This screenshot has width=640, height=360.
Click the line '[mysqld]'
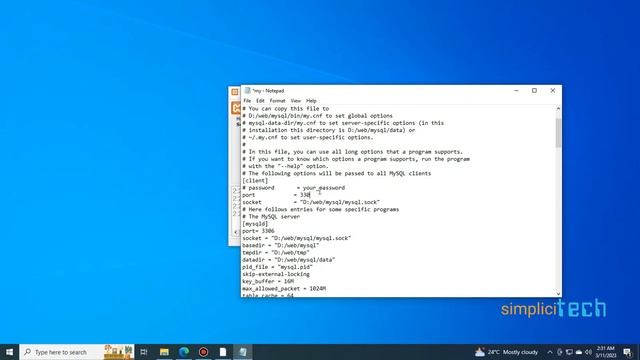coord(255,224)
